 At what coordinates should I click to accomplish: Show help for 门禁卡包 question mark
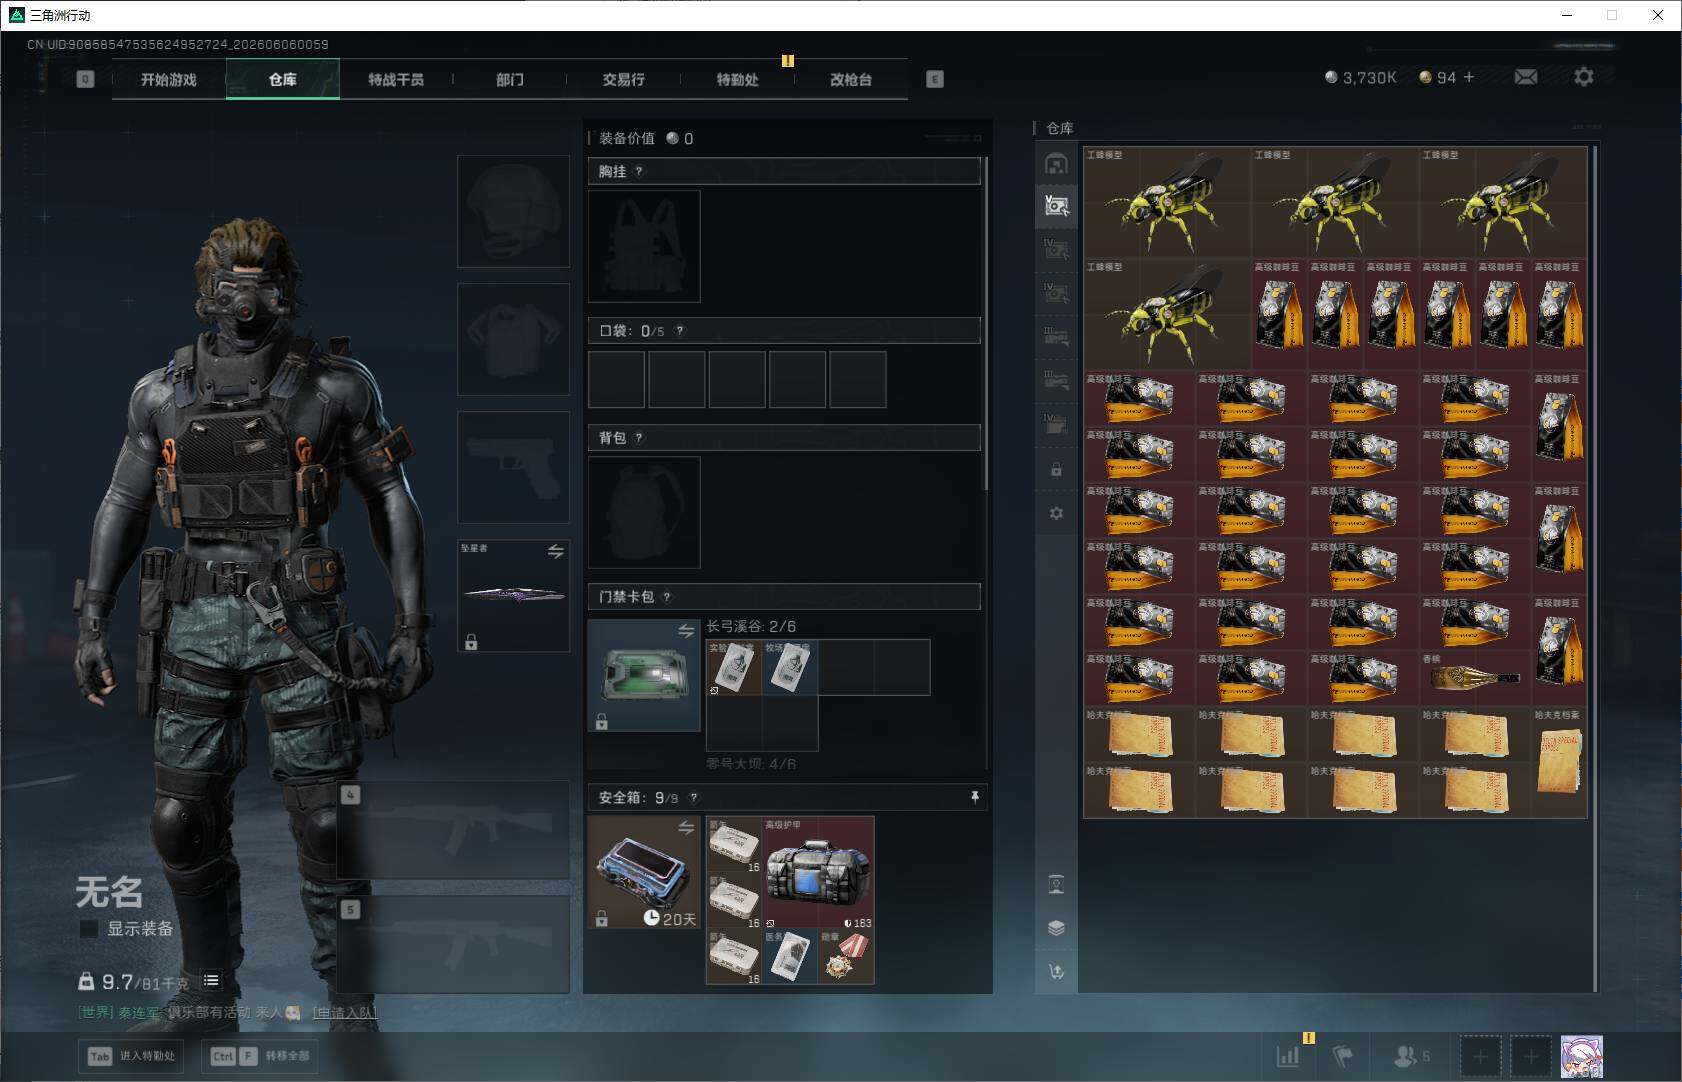pyautogui.click(x=667, y=597)
